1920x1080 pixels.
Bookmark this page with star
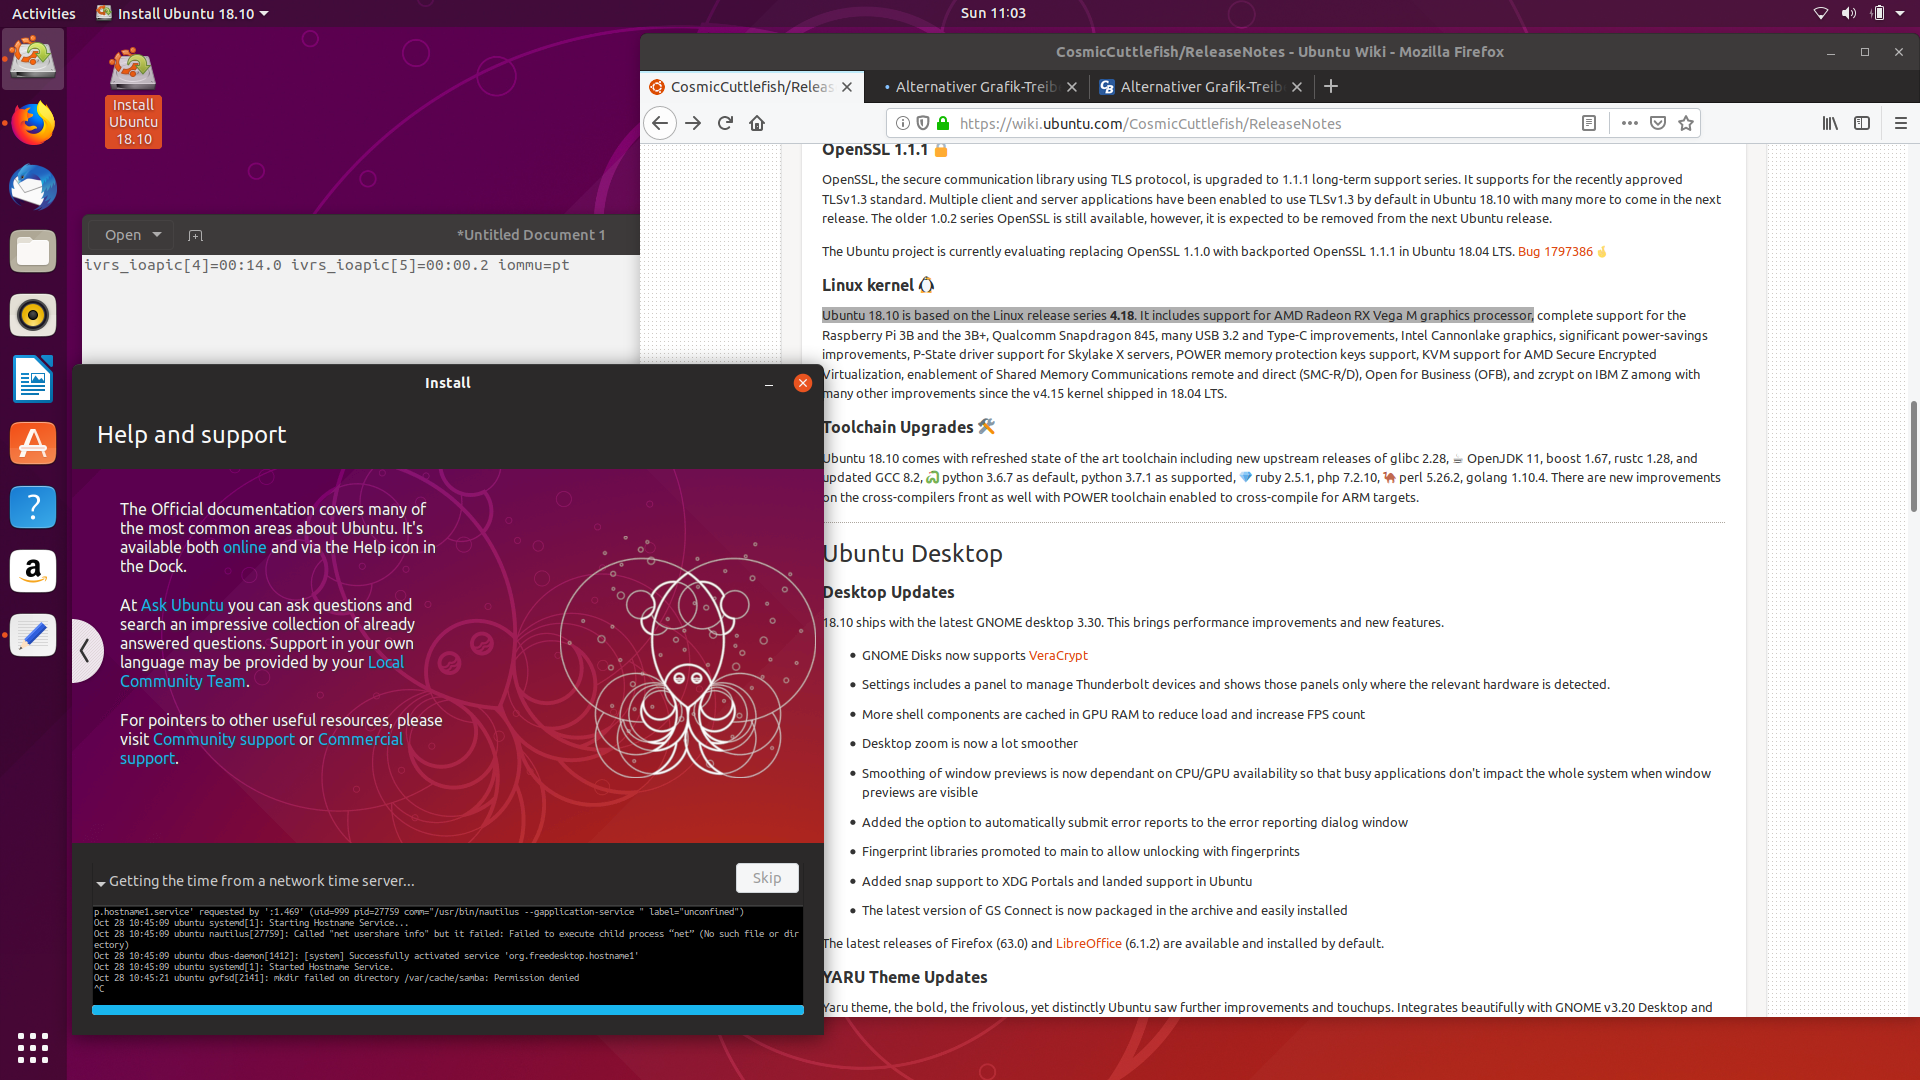(1686, 123)
